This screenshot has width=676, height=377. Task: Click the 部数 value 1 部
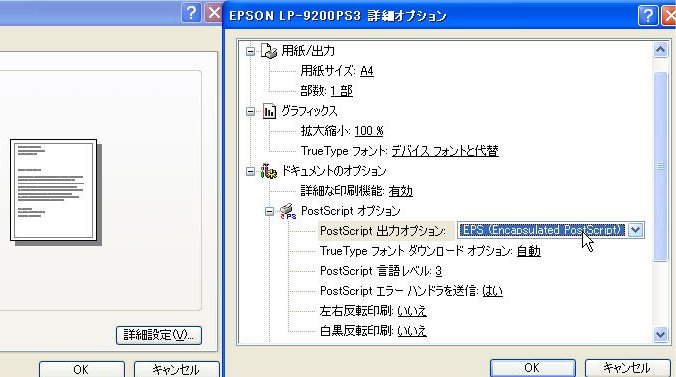[341, 91]
